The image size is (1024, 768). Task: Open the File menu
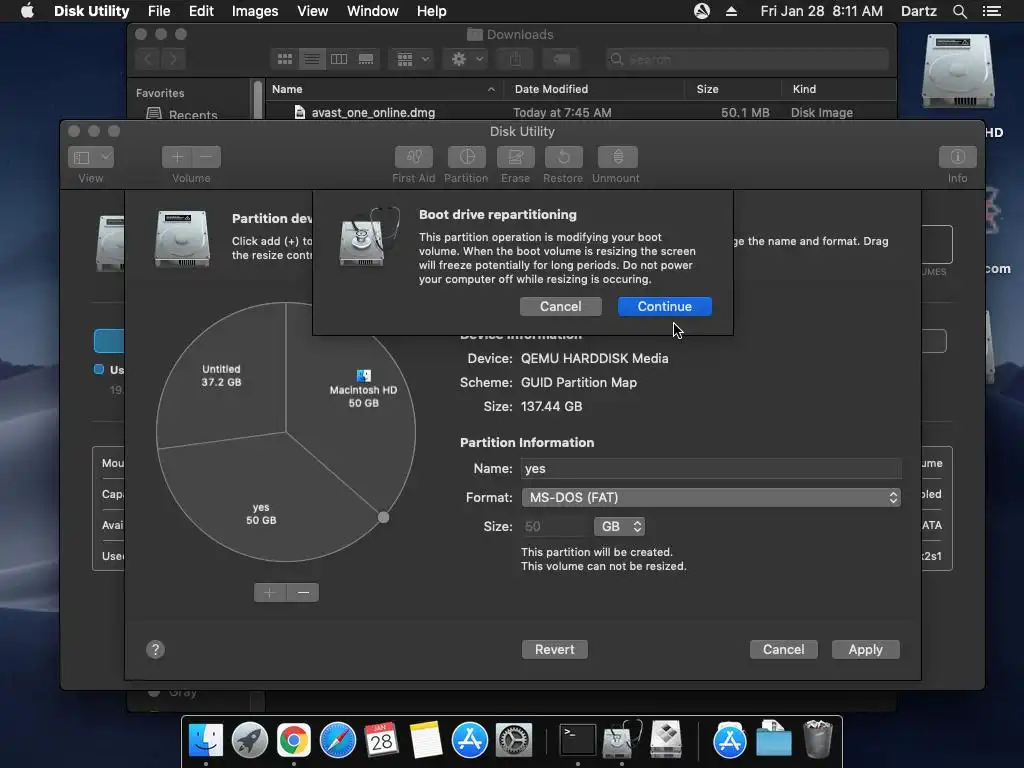tap(159, 11)
